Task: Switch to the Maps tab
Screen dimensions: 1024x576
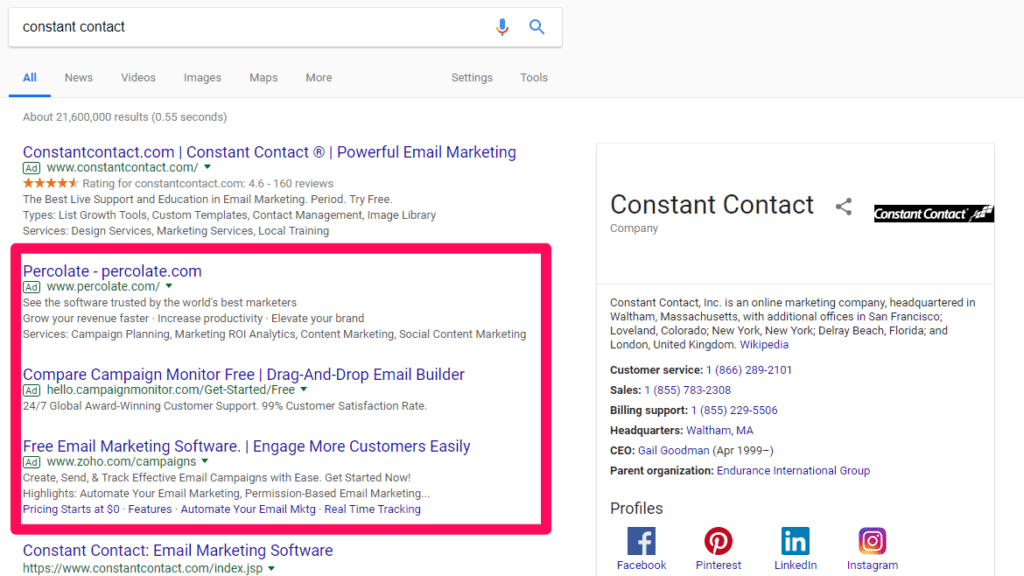Action: pos(263,77)
